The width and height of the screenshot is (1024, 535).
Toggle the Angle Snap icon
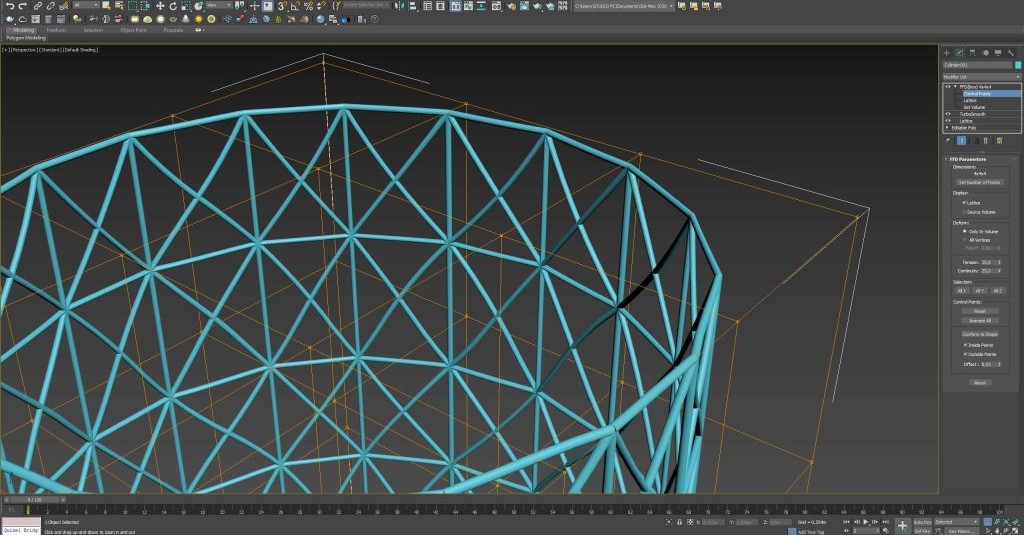point(295,6)
